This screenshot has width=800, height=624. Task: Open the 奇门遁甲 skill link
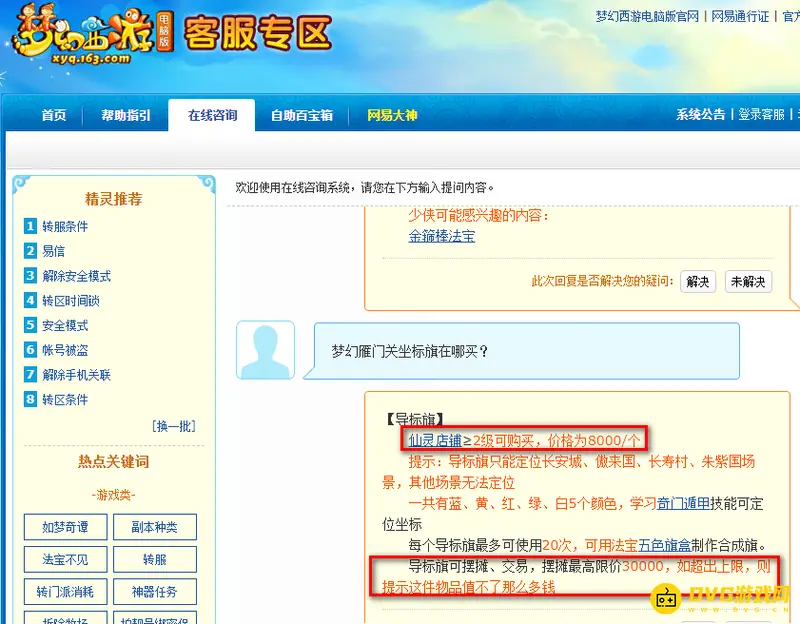[683, 504]
